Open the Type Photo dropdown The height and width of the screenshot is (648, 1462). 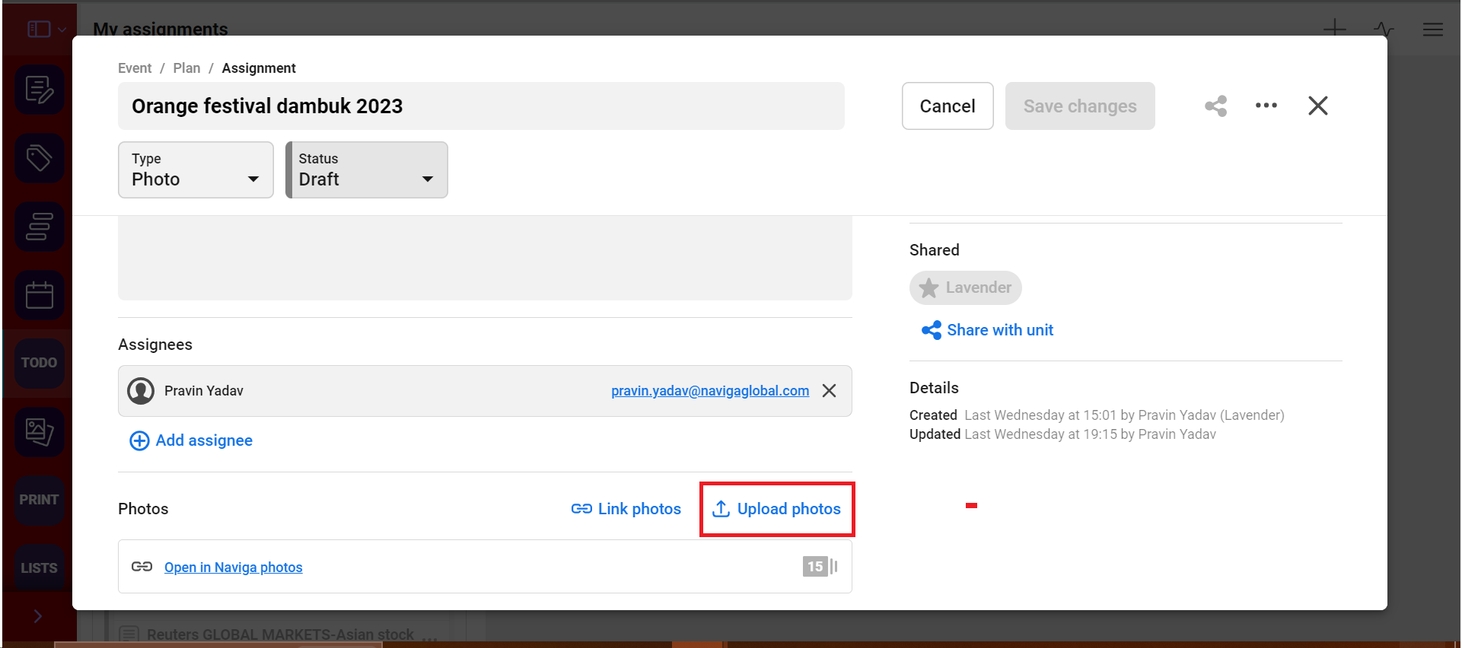tap(196, 170)
